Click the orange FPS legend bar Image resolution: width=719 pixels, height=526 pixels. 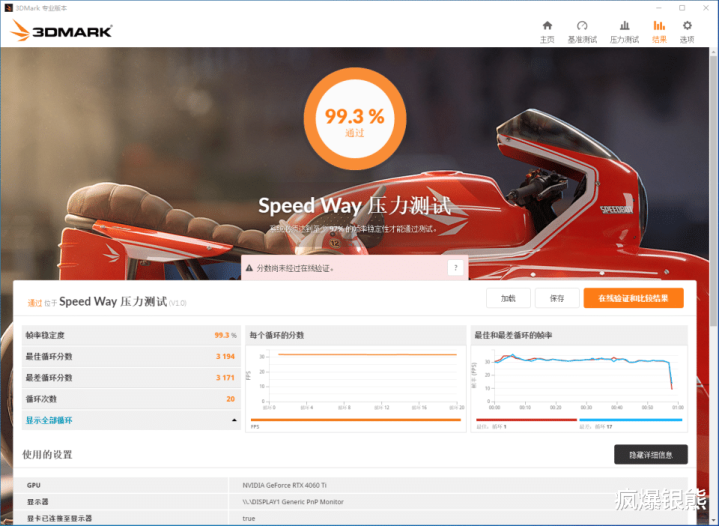click(356, 420)
